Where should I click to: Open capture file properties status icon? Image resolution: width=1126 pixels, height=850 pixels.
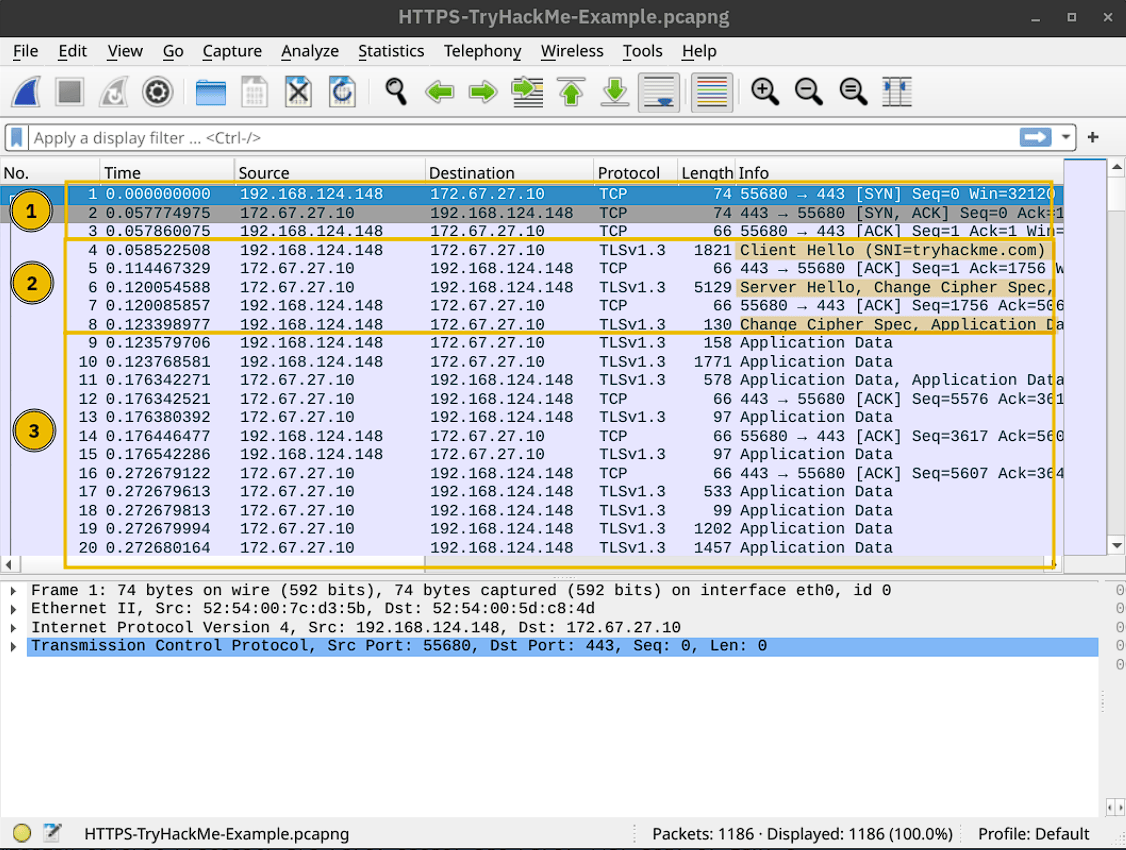coord(52,833)
